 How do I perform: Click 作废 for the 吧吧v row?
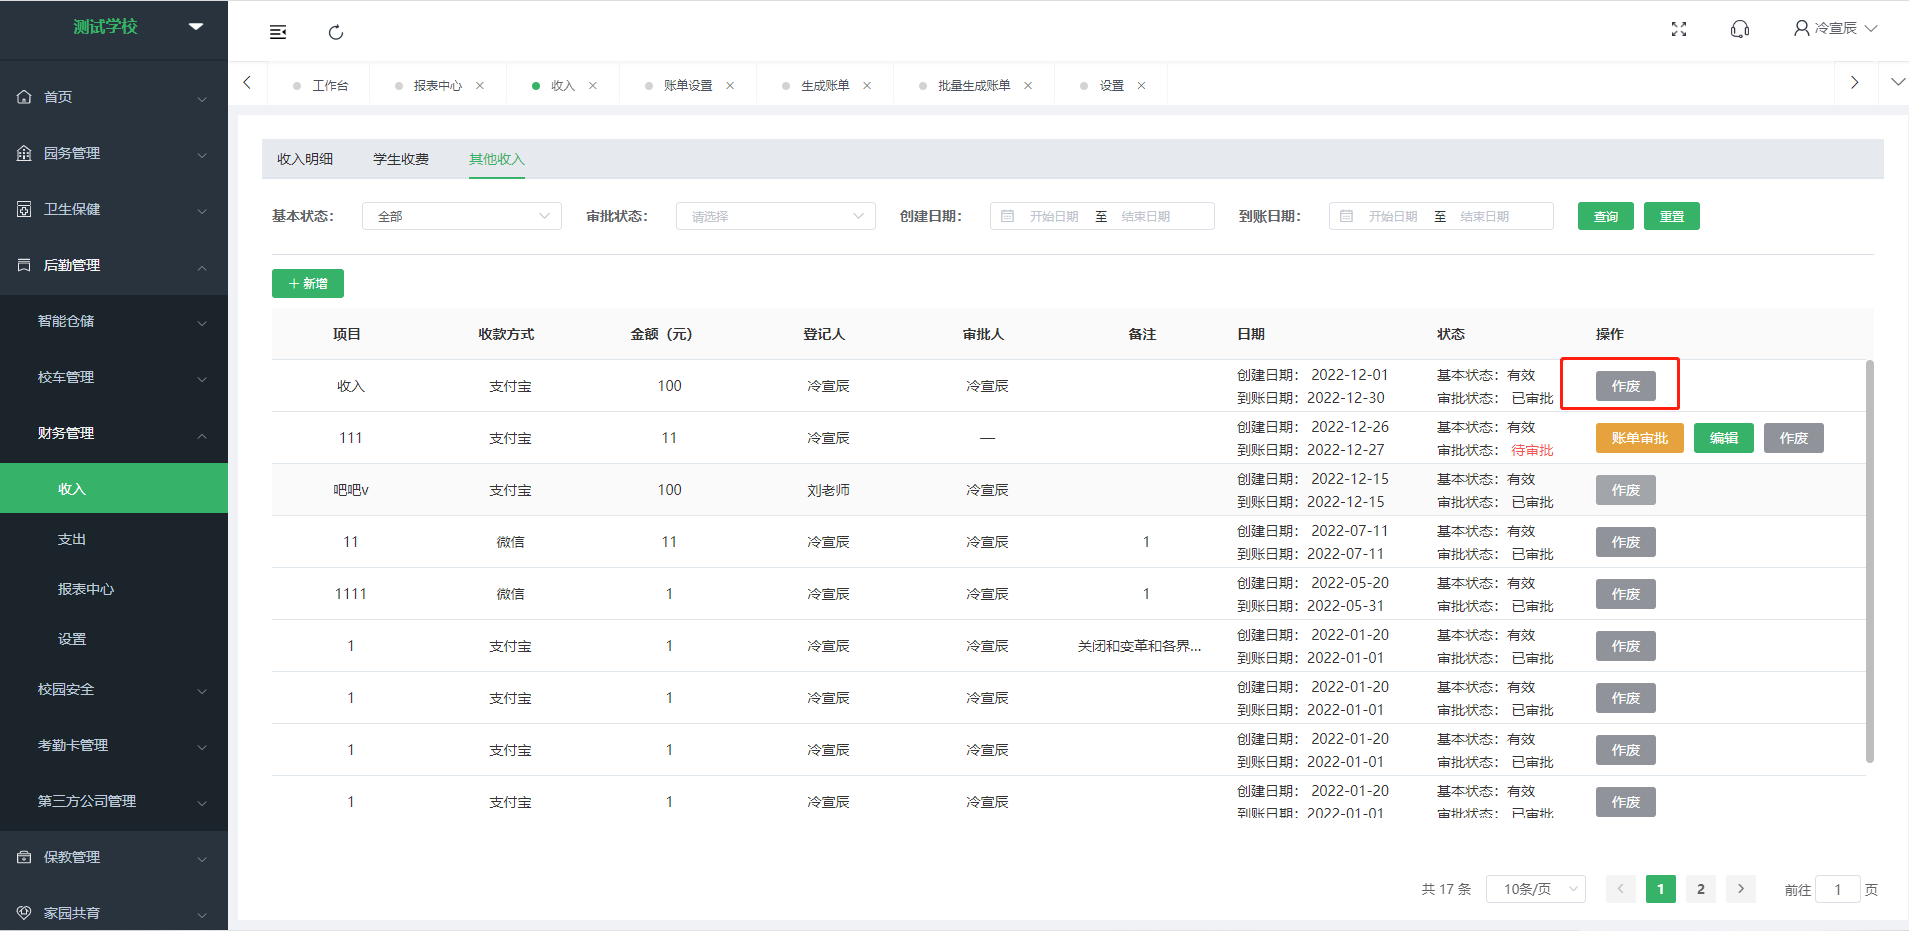(1626, 490)
